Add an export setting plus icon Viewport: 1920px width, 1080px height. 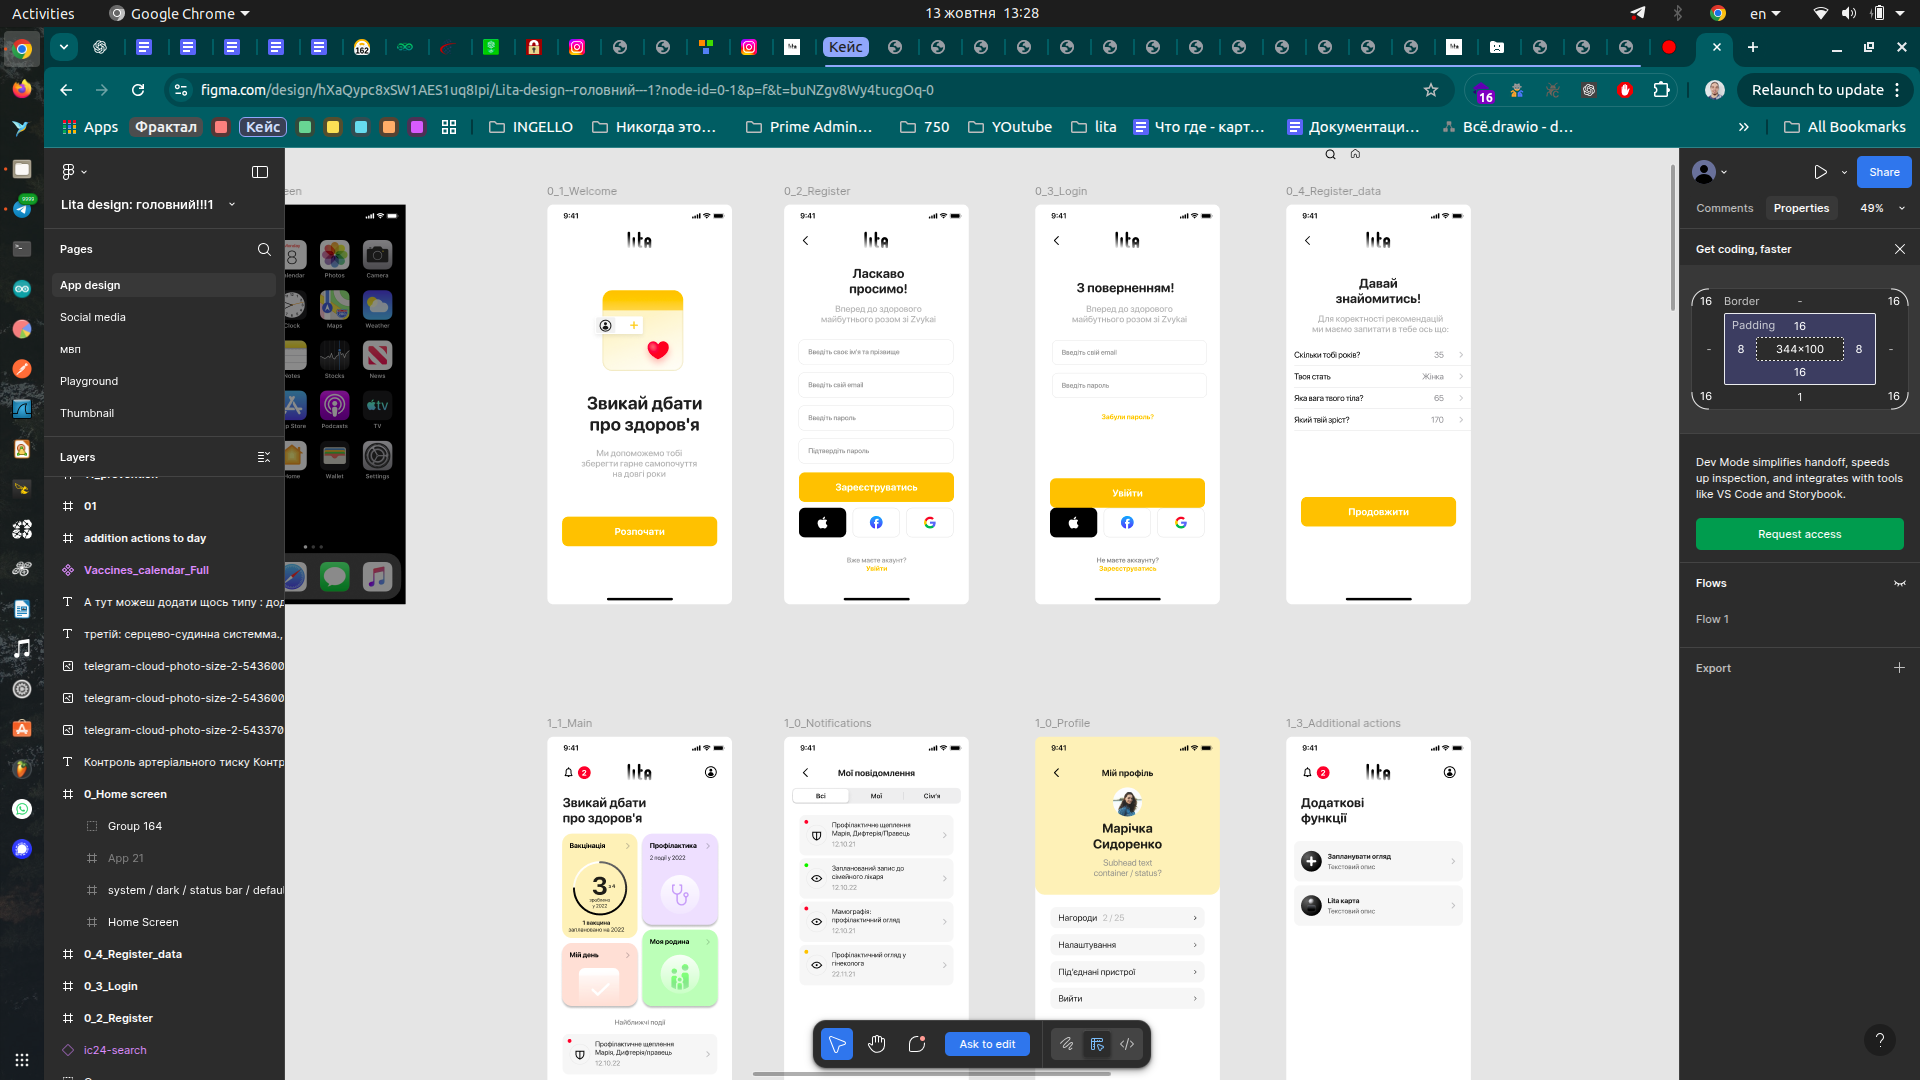coord(1899,668)
